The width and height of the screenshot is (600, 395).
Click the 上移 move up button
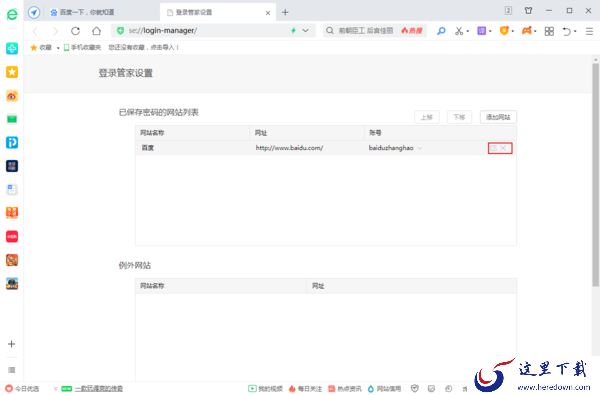[x=427, y=117]
